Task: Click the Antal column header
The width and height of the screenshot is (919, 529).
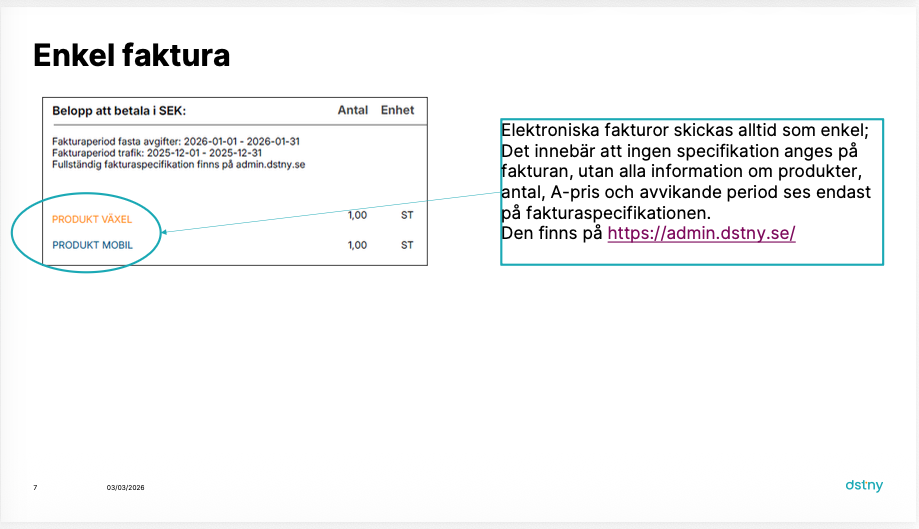Action: coord(352,110)
